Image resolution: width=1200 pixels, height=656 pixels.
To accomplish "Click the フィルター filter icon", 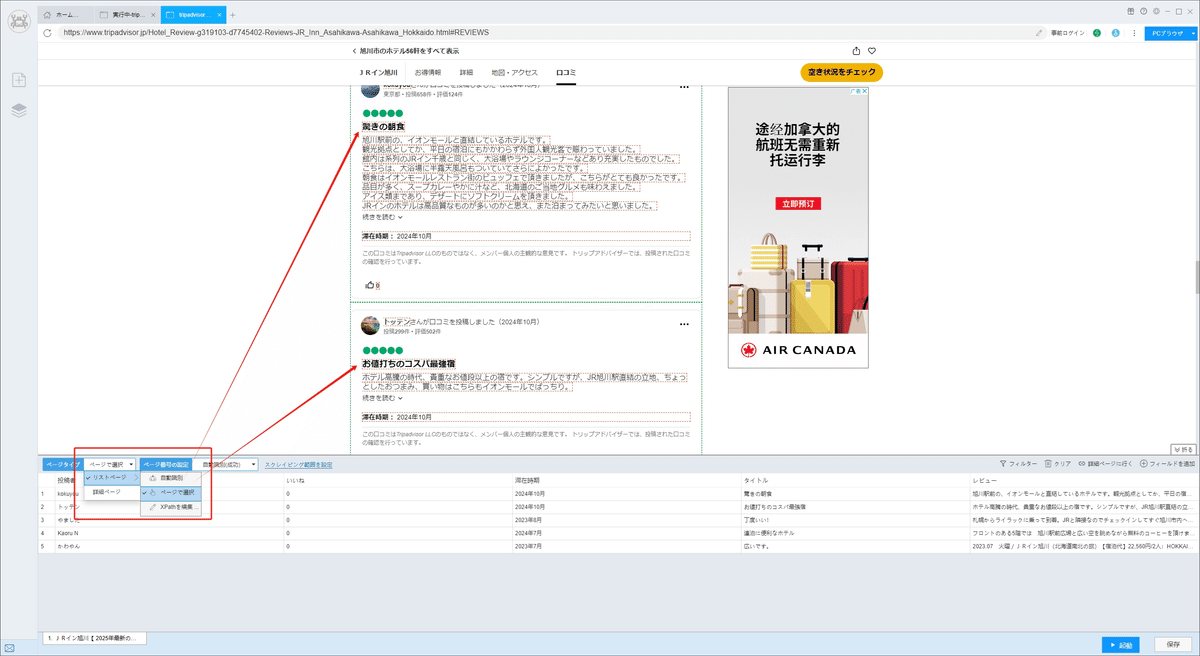I will click(x=1019, y=464).
